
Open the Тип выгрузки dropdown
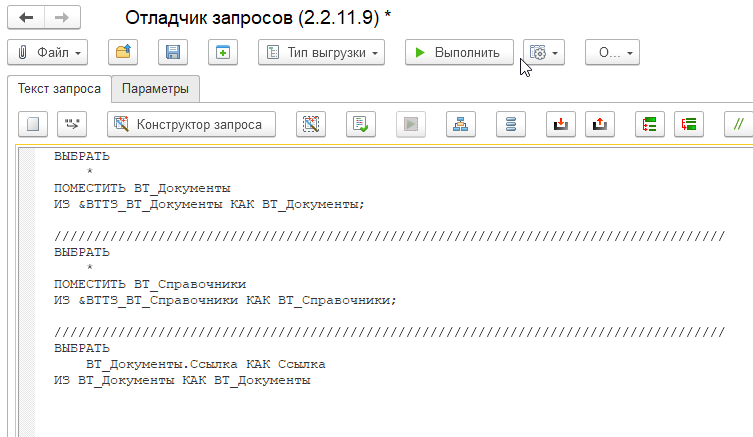pyautogui.click(x=321, y=52)
